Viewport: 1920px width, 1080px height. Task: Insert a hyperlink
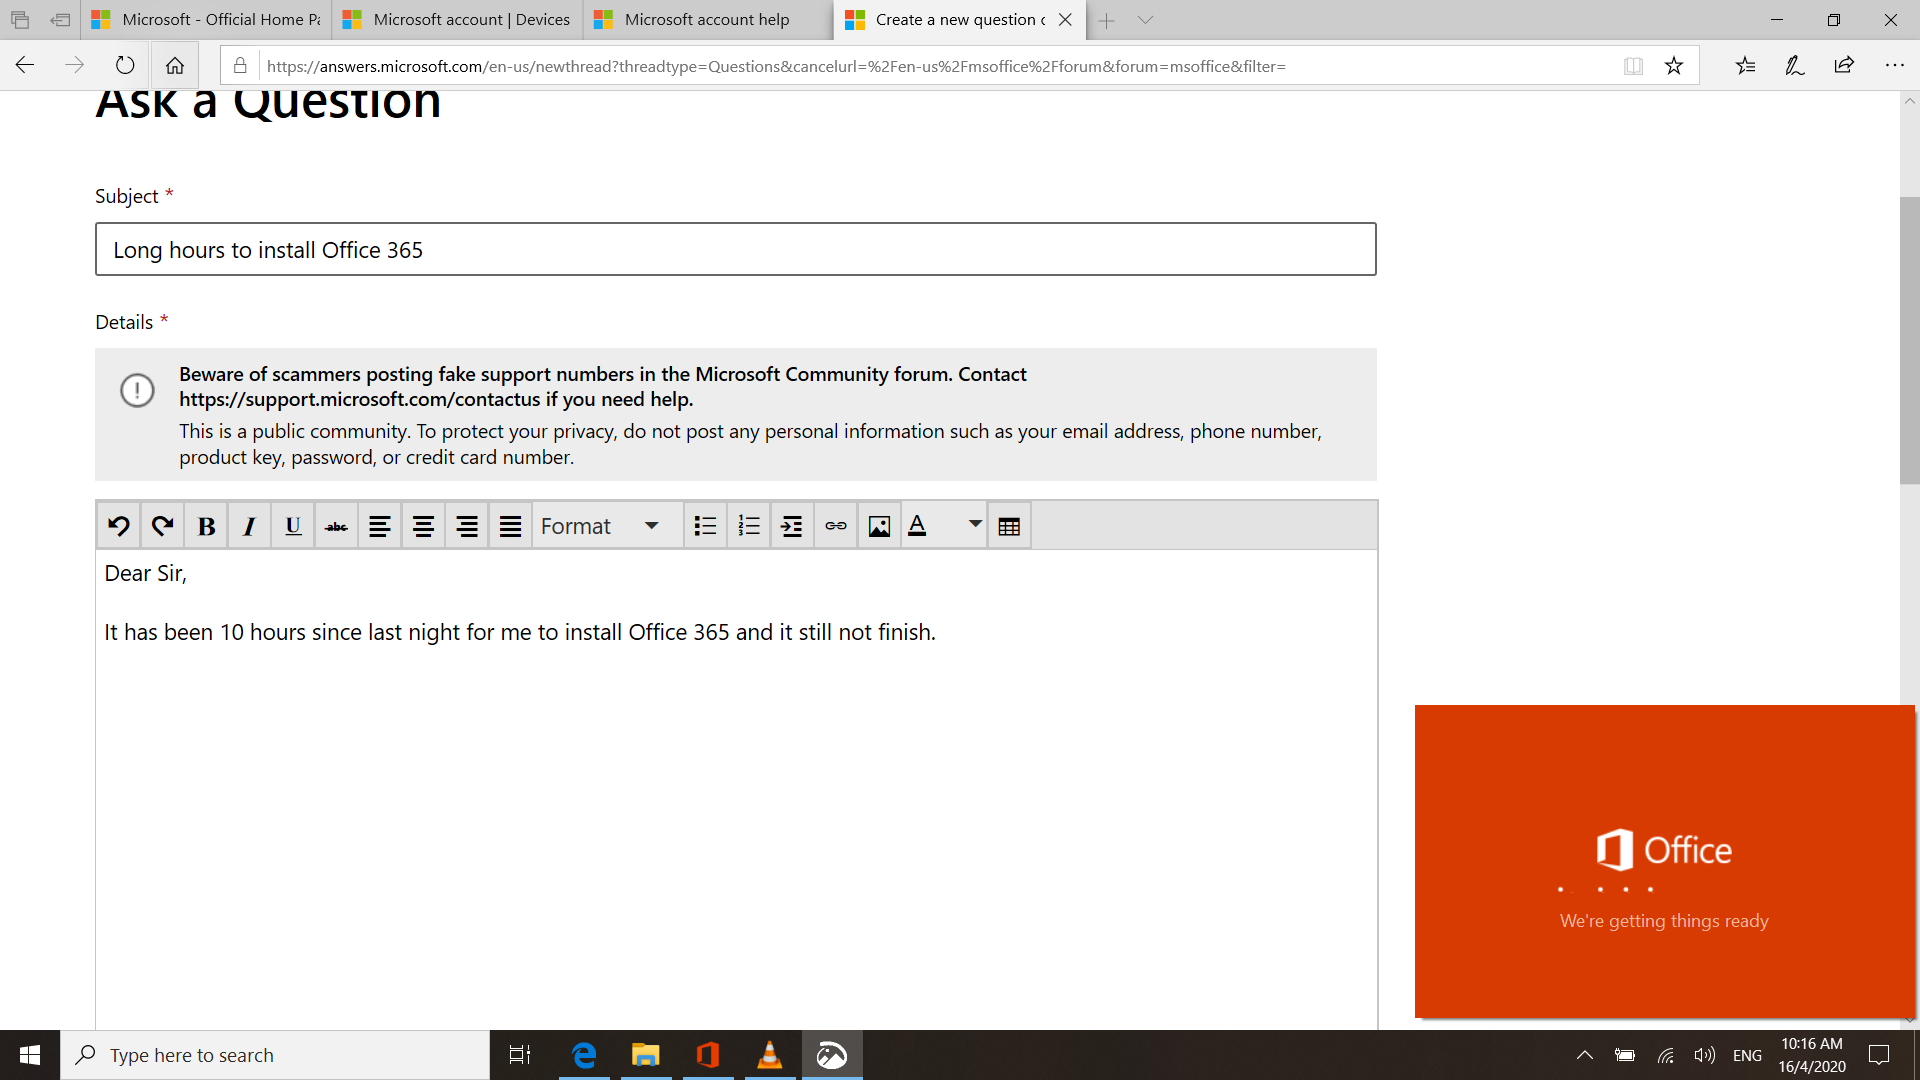coord(836,526)
